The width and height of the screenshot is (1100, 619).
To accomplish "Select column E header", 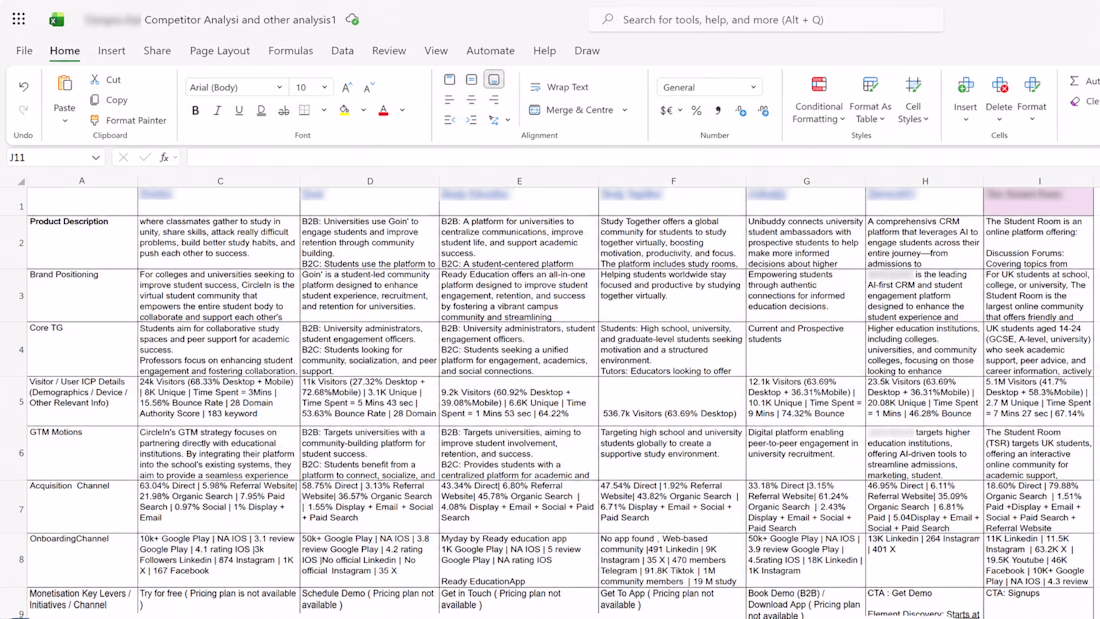I will coord(519,181).
